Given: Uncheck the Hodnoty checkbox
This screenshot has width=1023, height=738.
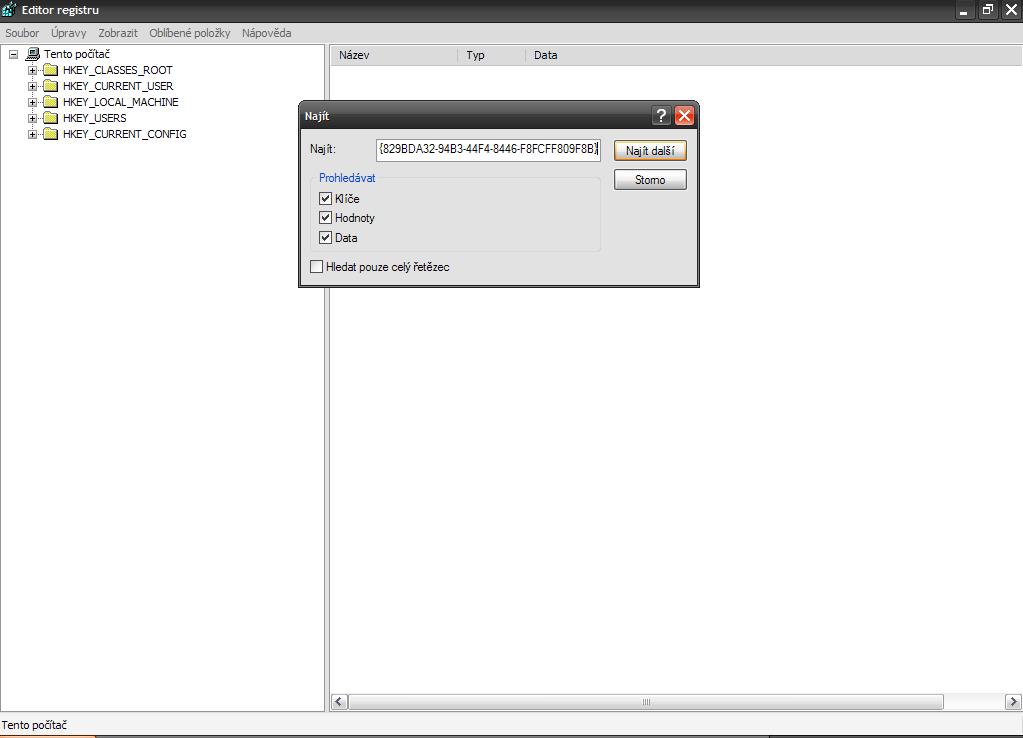Looking at the screenshot, I should [326, 217].
